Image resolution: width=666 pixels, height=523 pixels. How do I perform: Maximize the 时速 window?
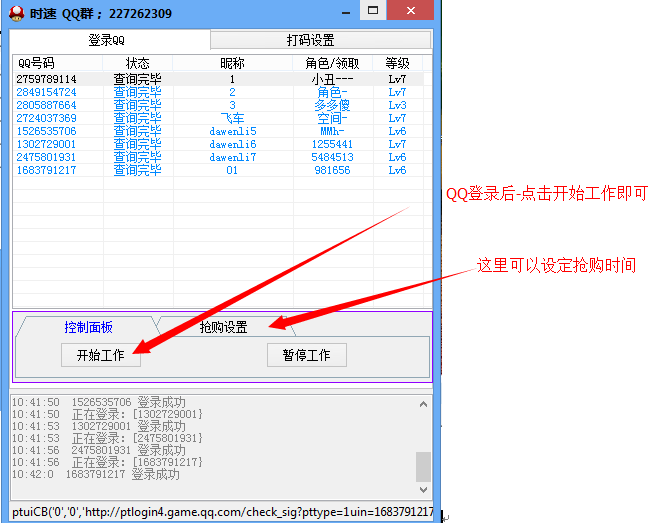[373, 11]
